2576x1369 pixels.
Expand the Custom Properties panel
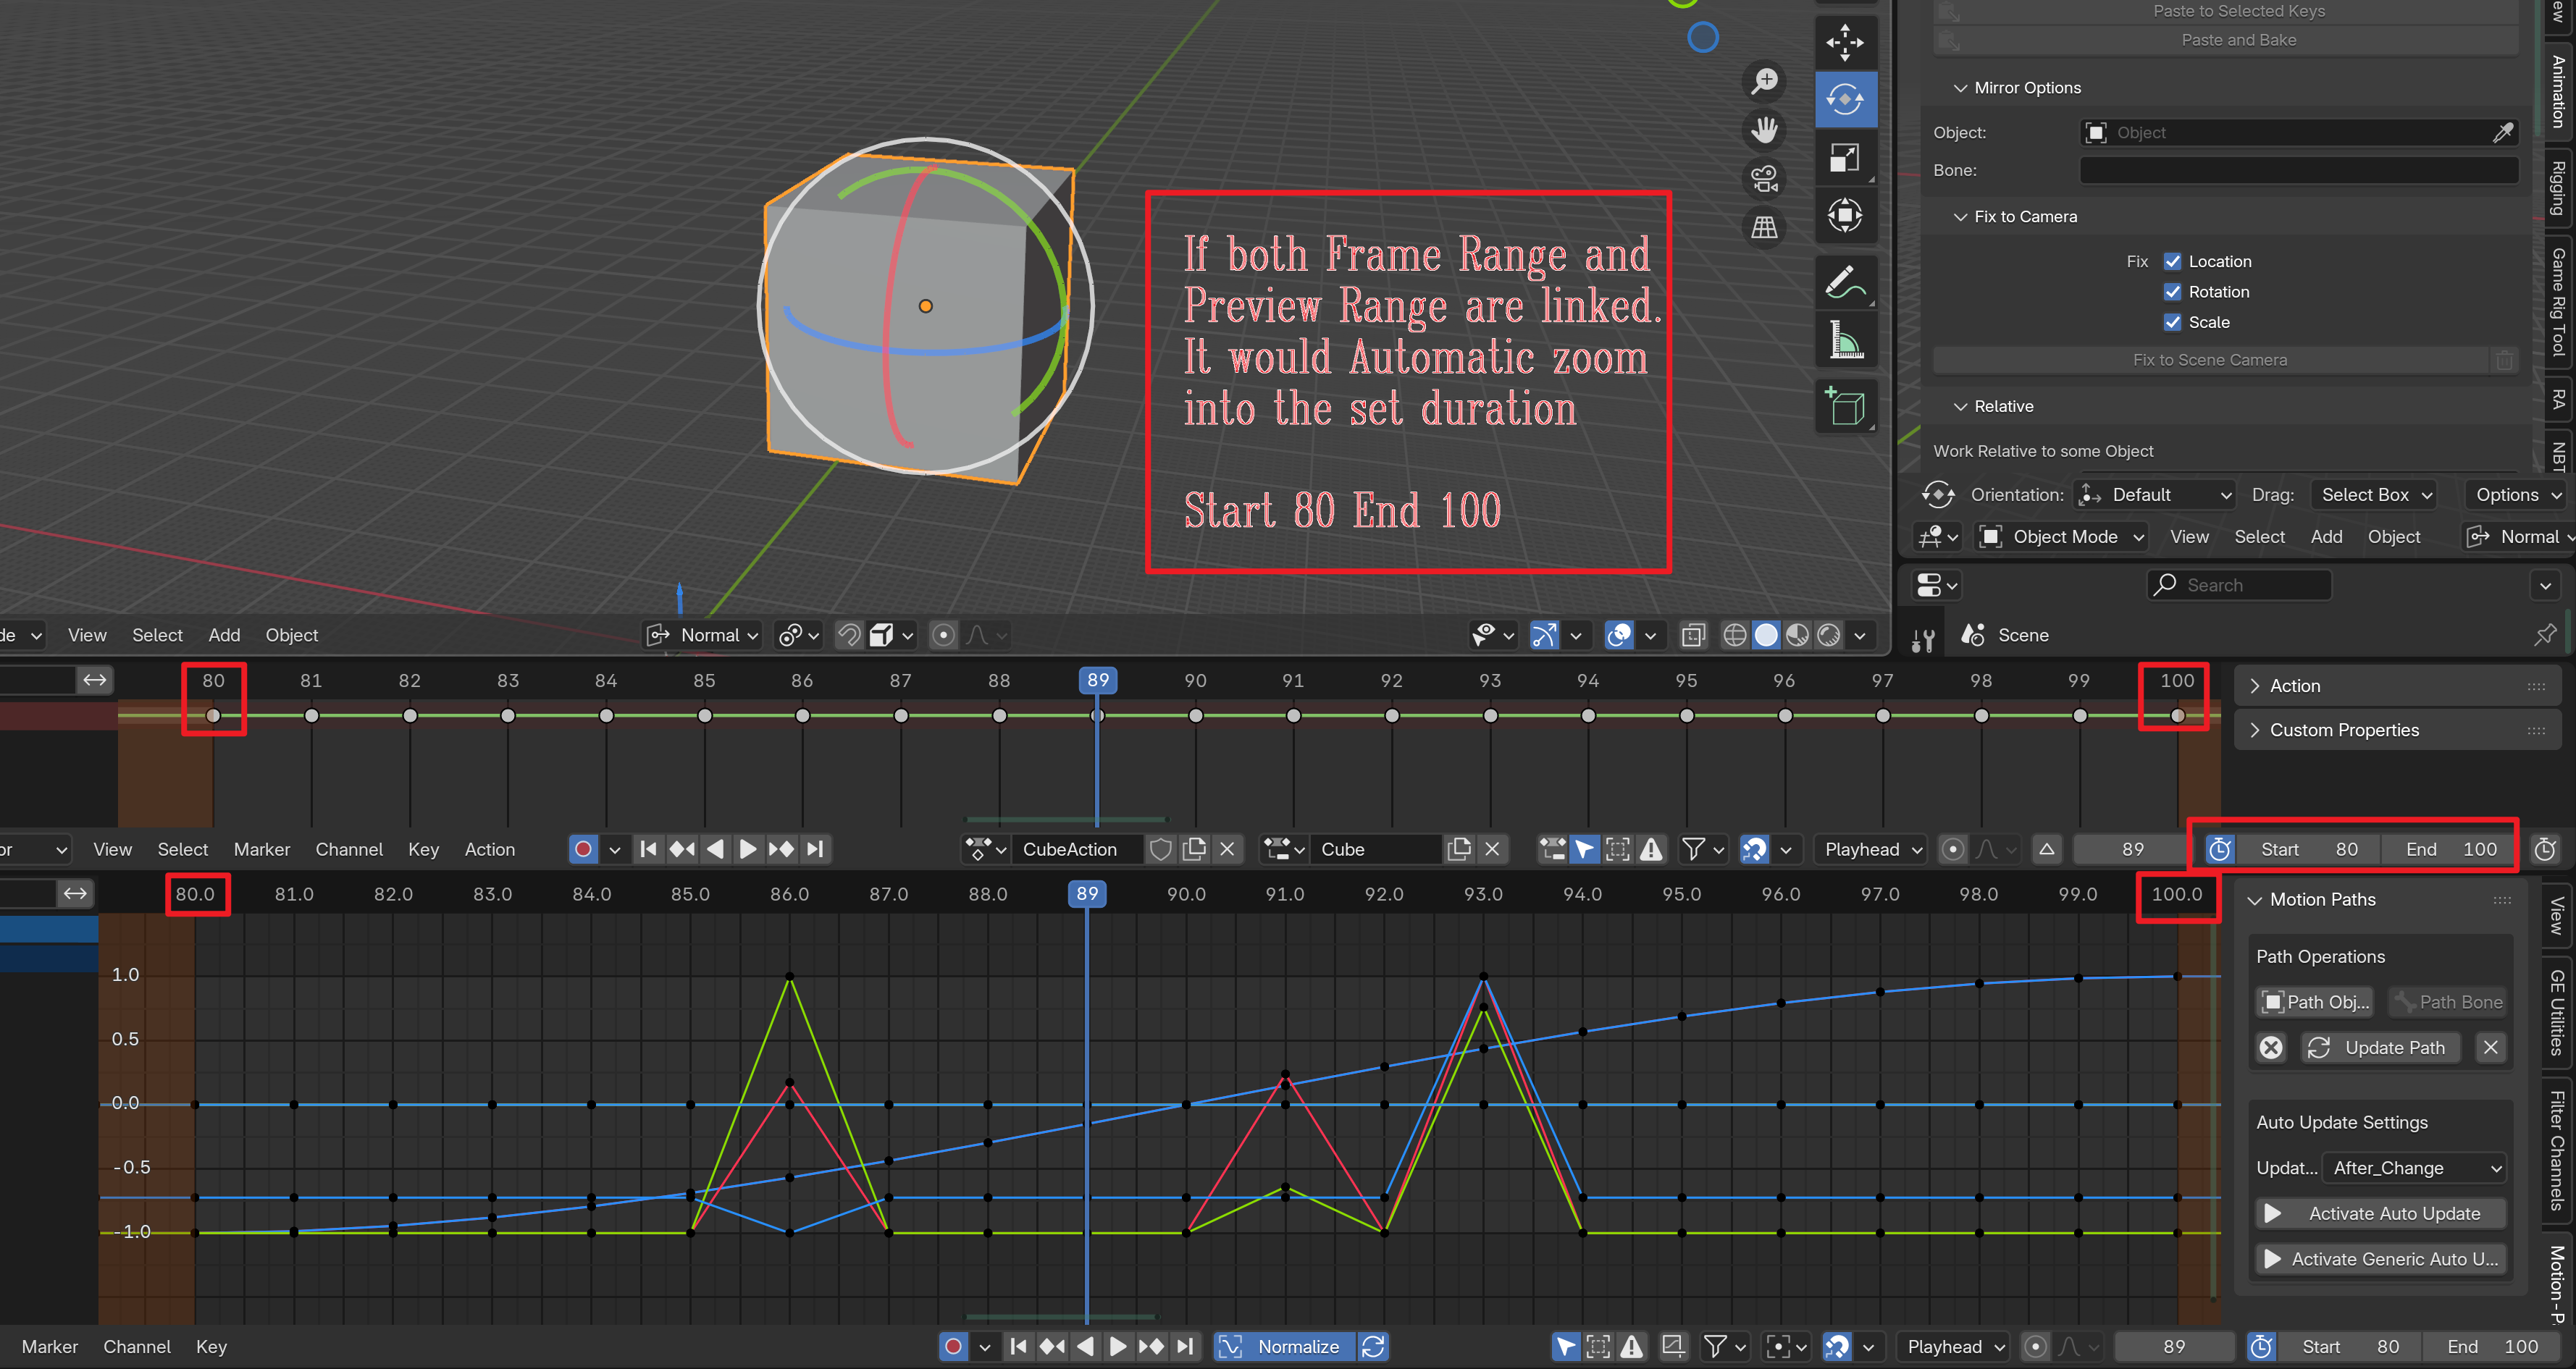pos(2397,730)
